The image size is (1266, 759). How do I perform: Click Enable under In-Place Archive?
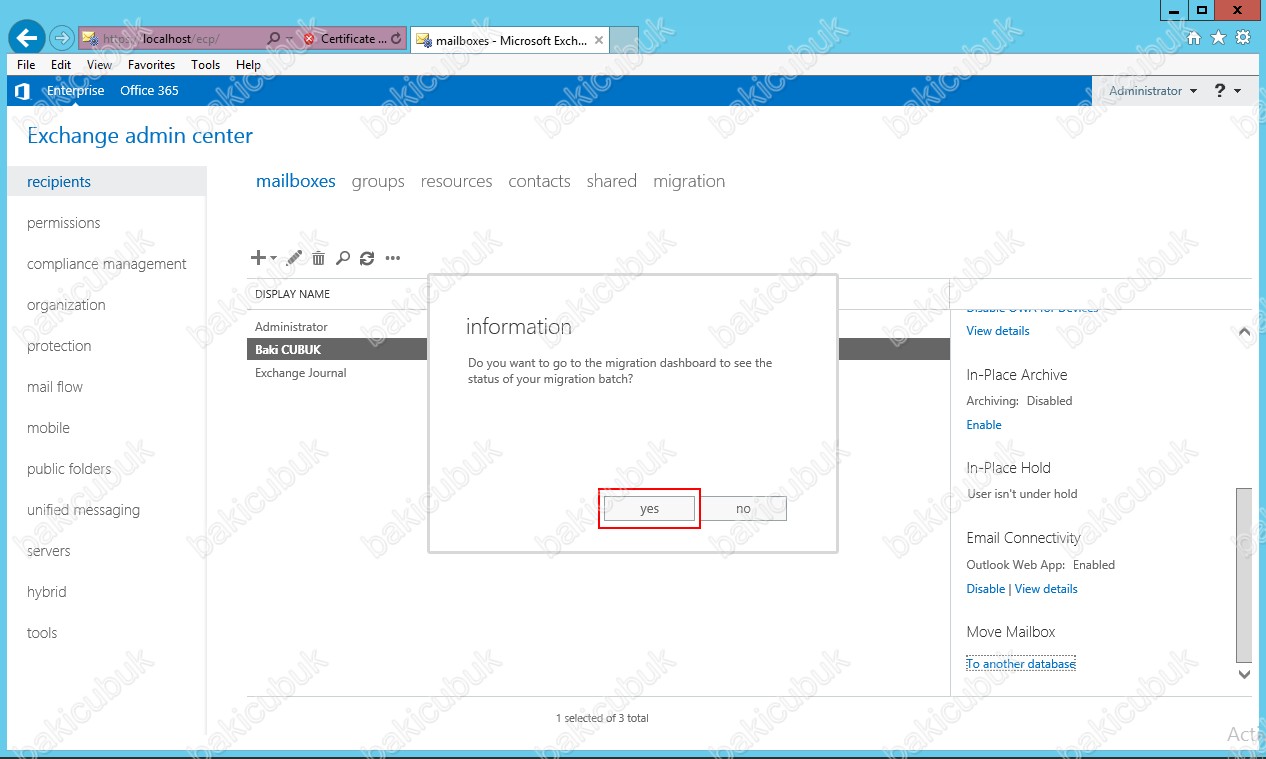coord(984,425)
